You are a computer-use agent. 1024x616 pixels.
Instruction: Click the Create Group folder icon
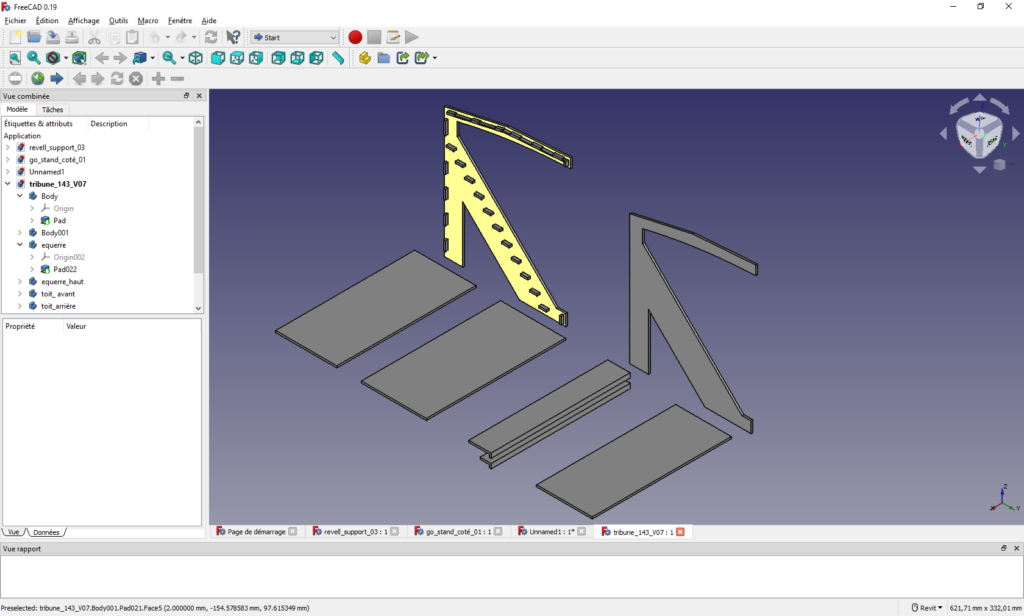point(383,58)
